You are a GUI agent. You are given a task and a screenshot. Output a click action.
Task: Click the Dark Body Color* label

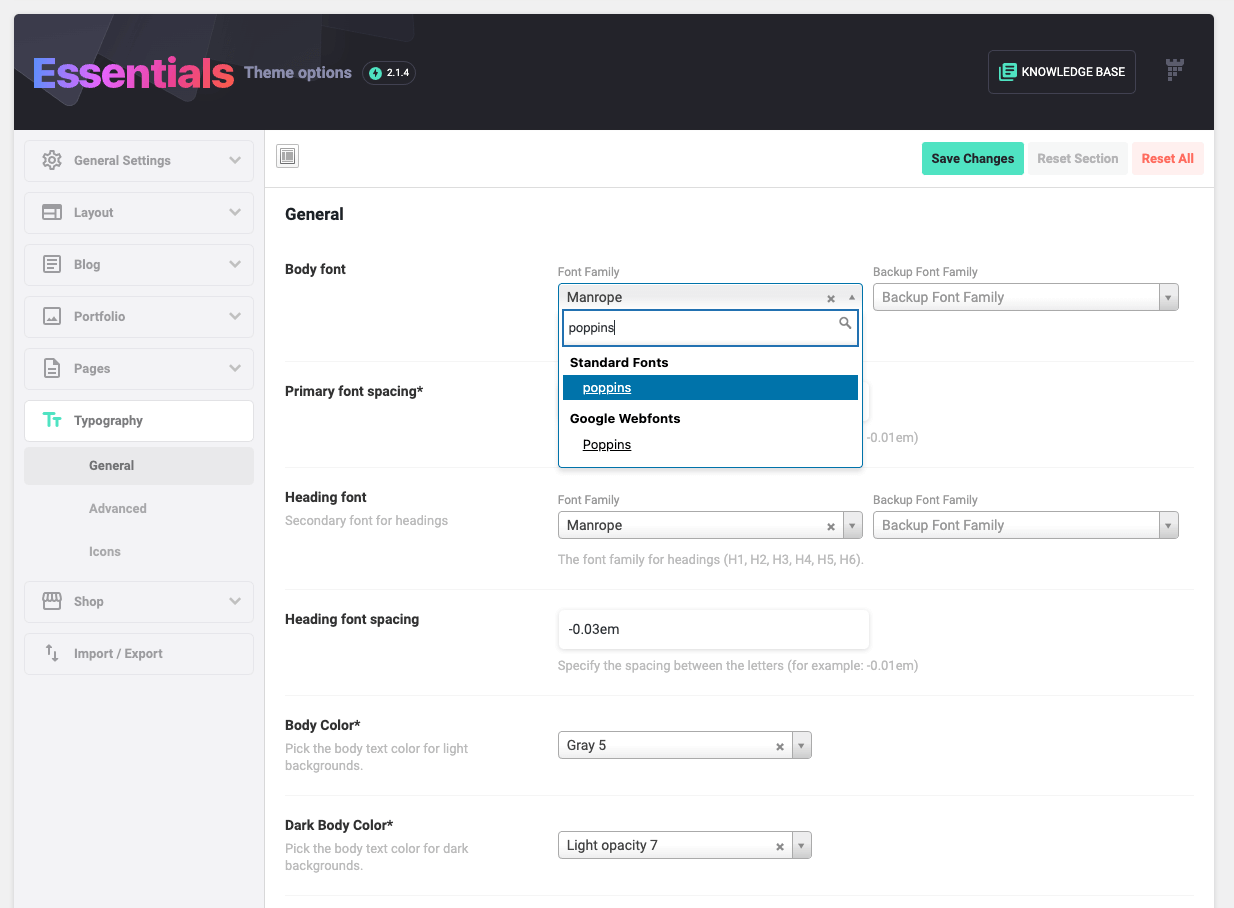(x=339, y=825)
